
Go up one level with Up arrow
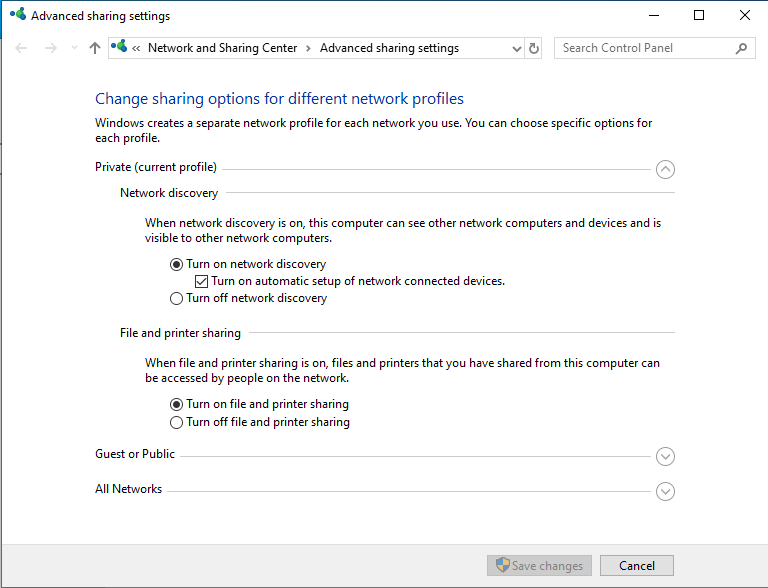point(95,48)
